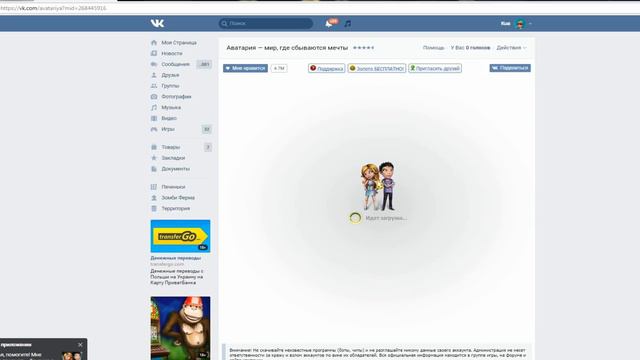640x360 pixels.
Task: Click the Avataria characters loading image
Action: (378, 186)
